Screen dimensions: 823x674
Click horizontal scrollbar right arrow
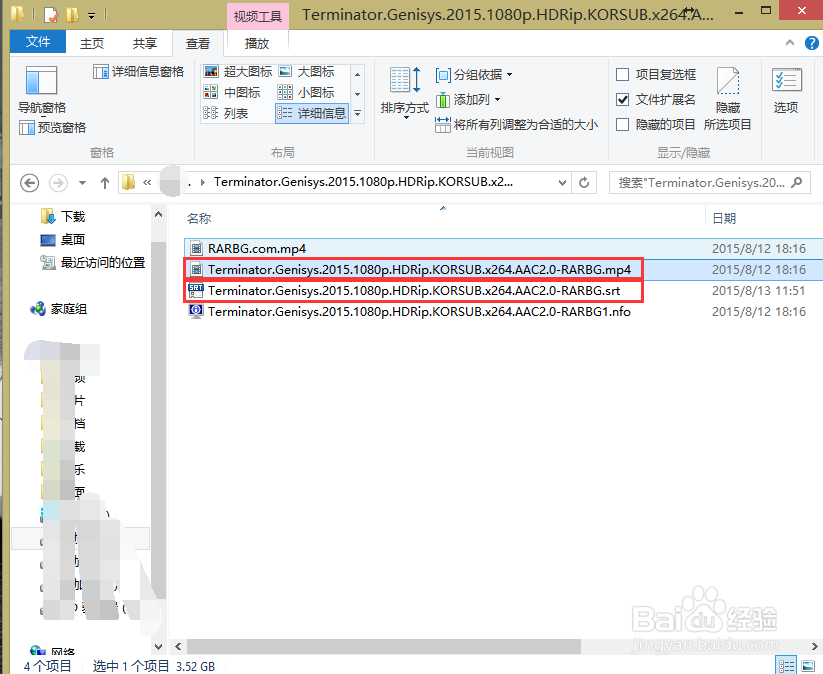click(815, 646)
